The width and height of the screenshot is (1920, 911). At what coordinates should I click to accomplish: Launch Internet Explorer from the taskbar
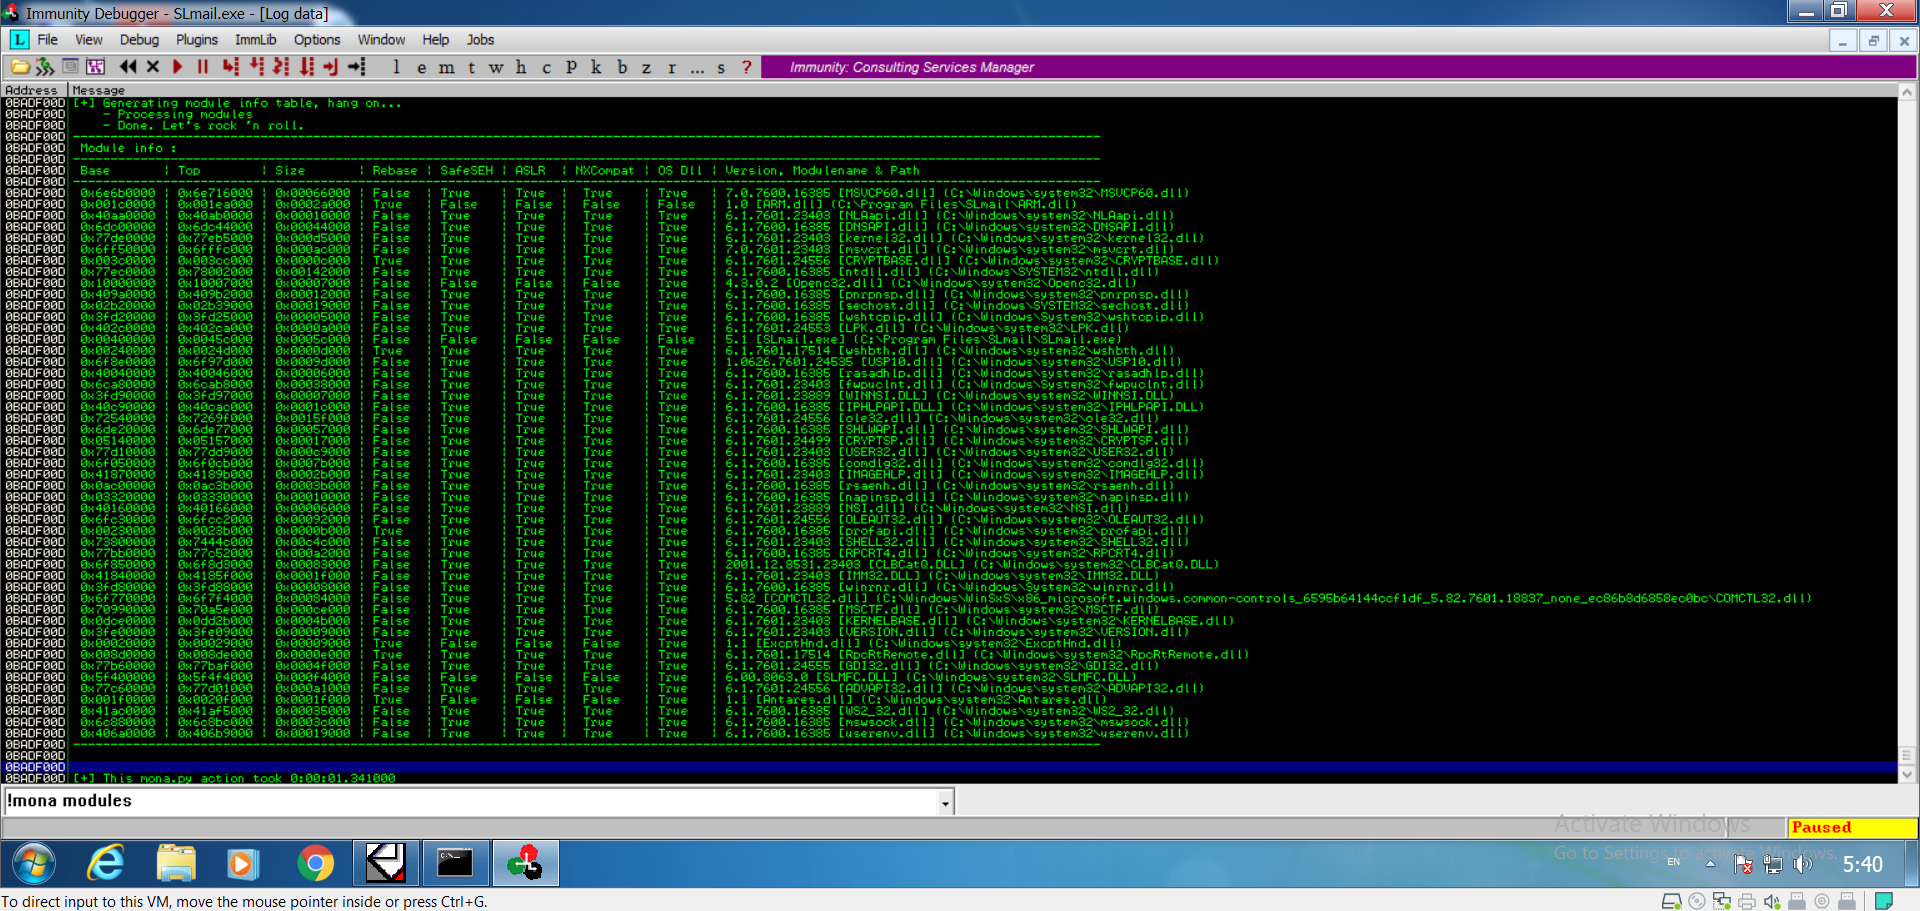point(106,864)
